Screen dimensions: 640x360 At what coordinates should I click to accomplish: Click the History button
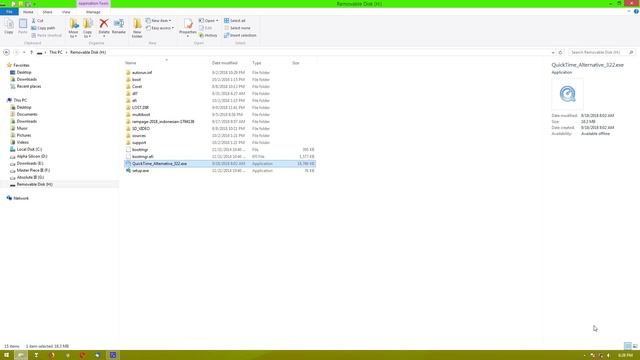coord(208,36)
